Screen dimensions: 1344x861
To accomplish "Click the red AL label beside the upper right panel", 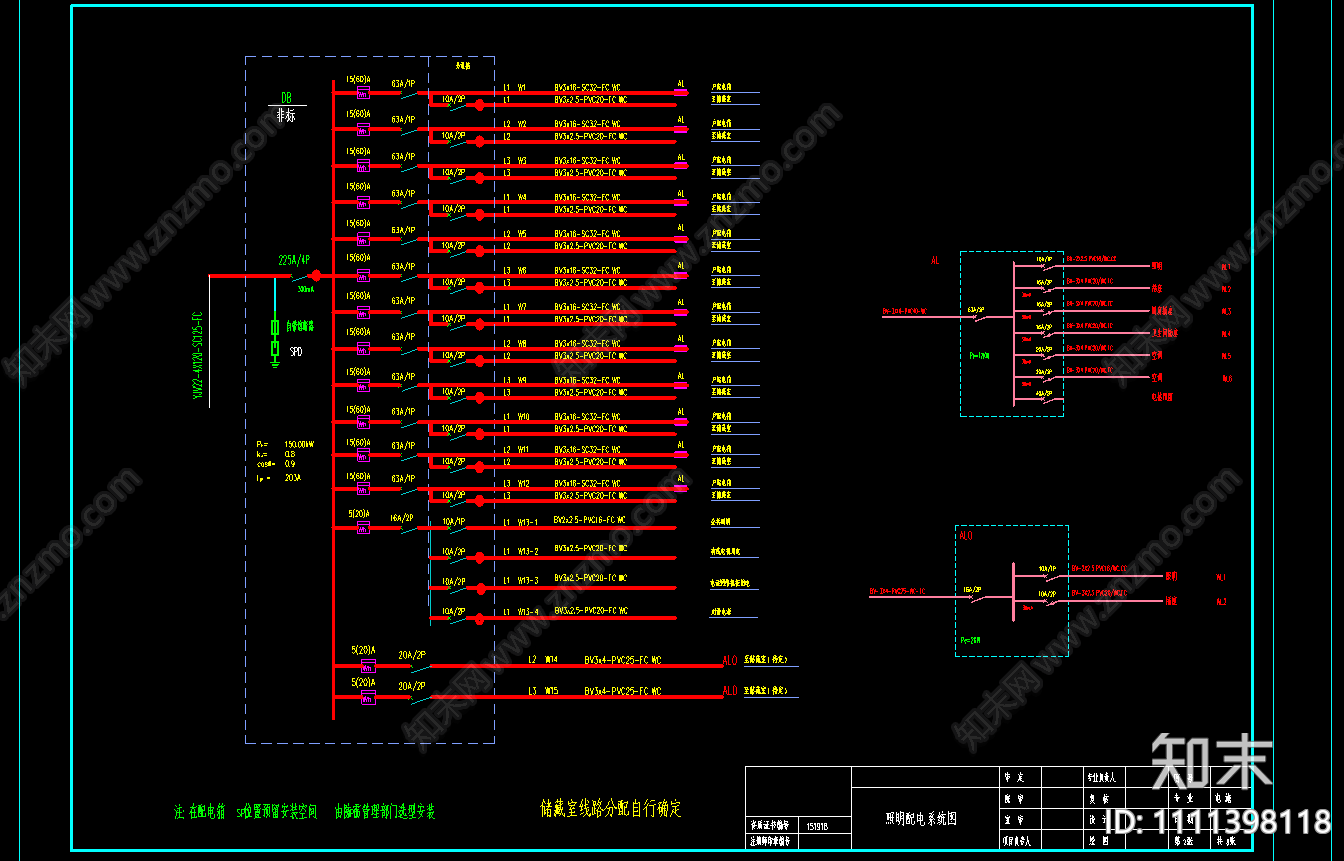I will point(935,260).
